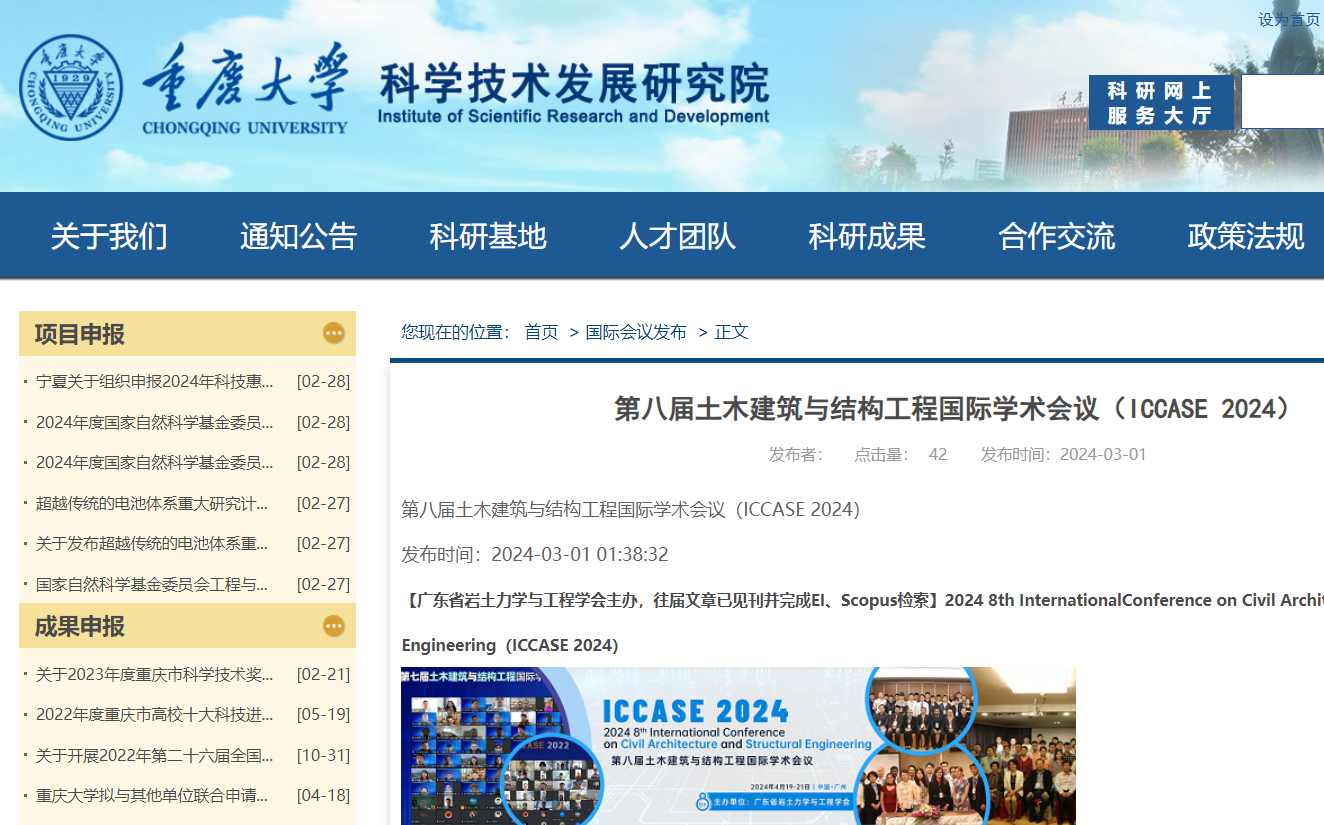Screen dimensions: 1324x825
Task: Open 关于2023年度重庆市科学技术奖... link
Action: point(155,674)
